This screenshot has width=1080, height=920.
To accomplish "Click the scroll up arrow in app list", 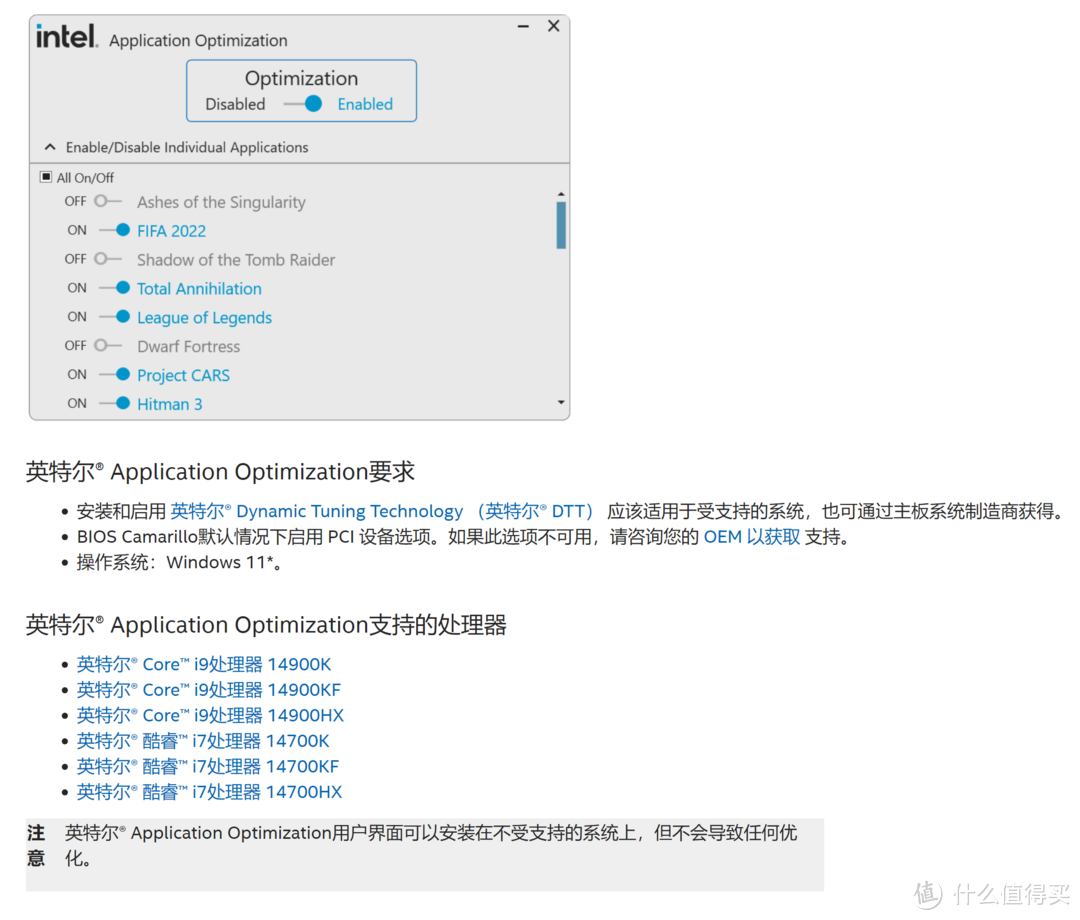I will pyautogui.click(x=561, y=194).
